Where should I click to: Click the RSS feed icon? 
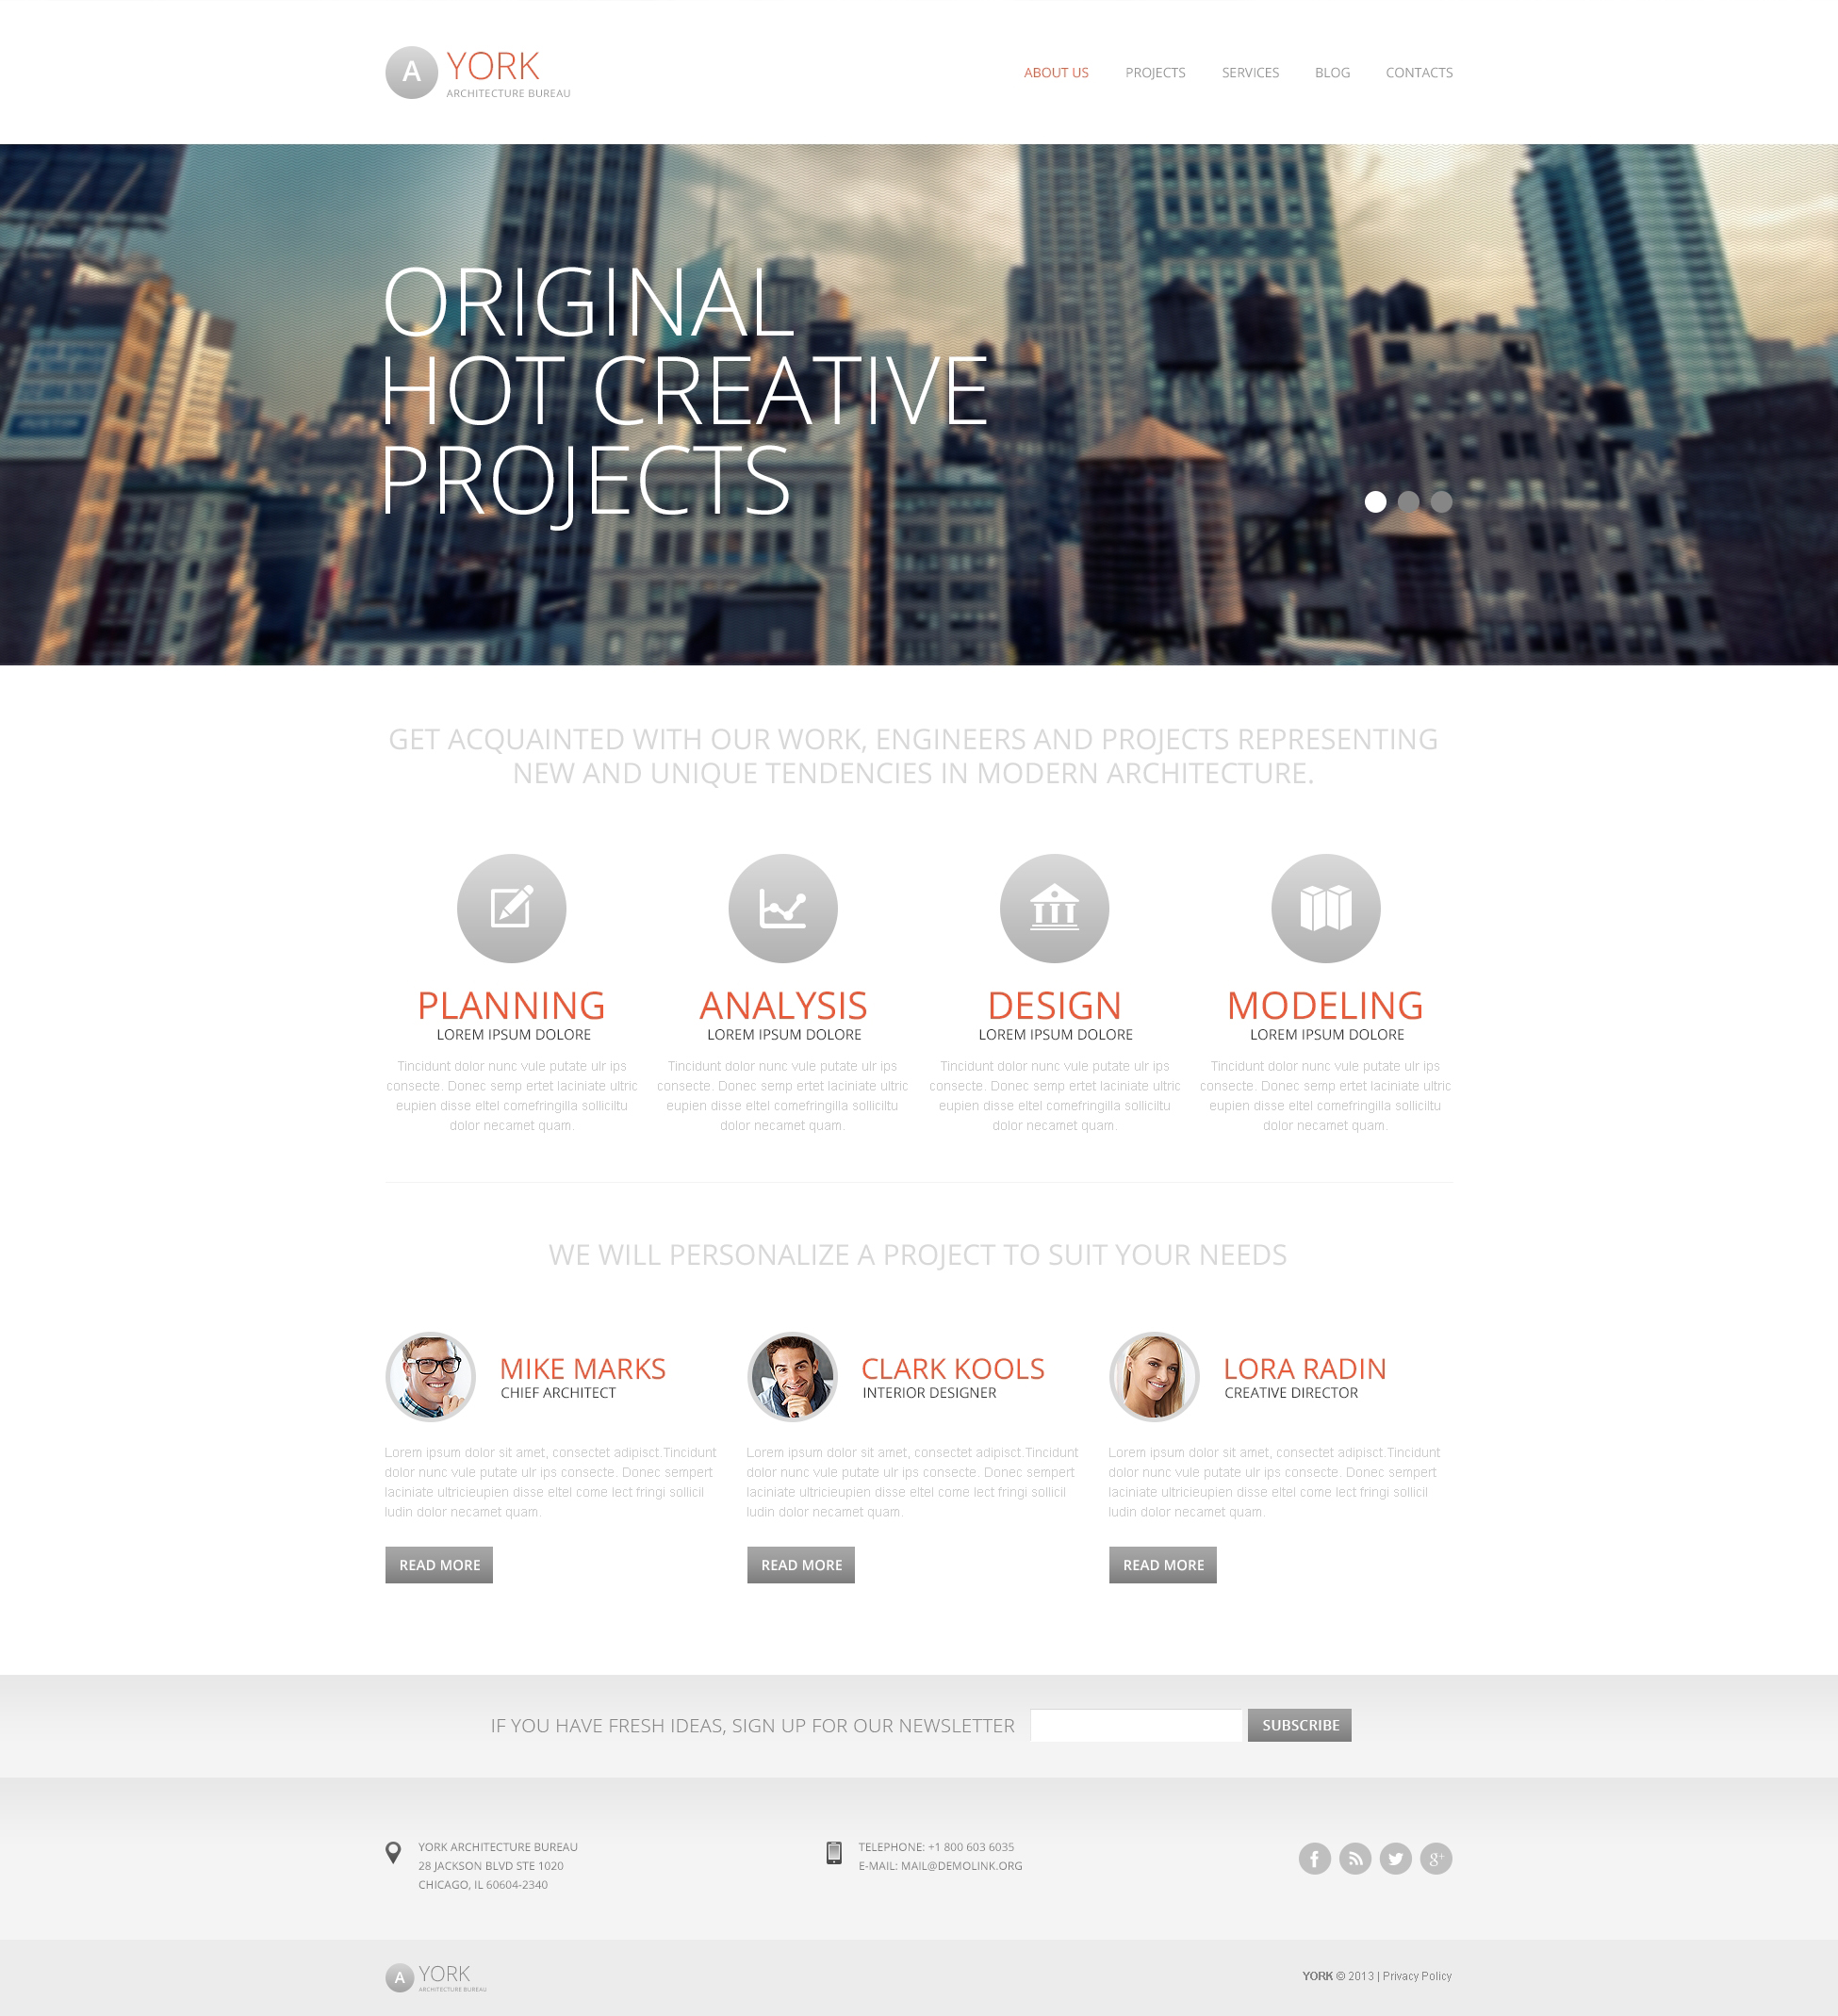tap(1354, 1858)
